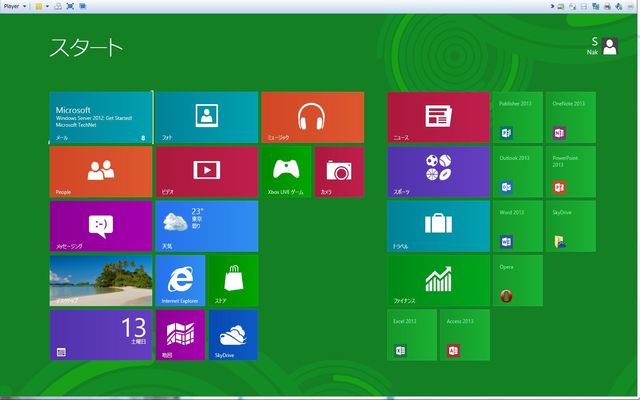Image resolution: width=640 pixels, height=400 pixels.
Task: Open the blue SkyDrive app tile with clouds
Action: point(233,335)
